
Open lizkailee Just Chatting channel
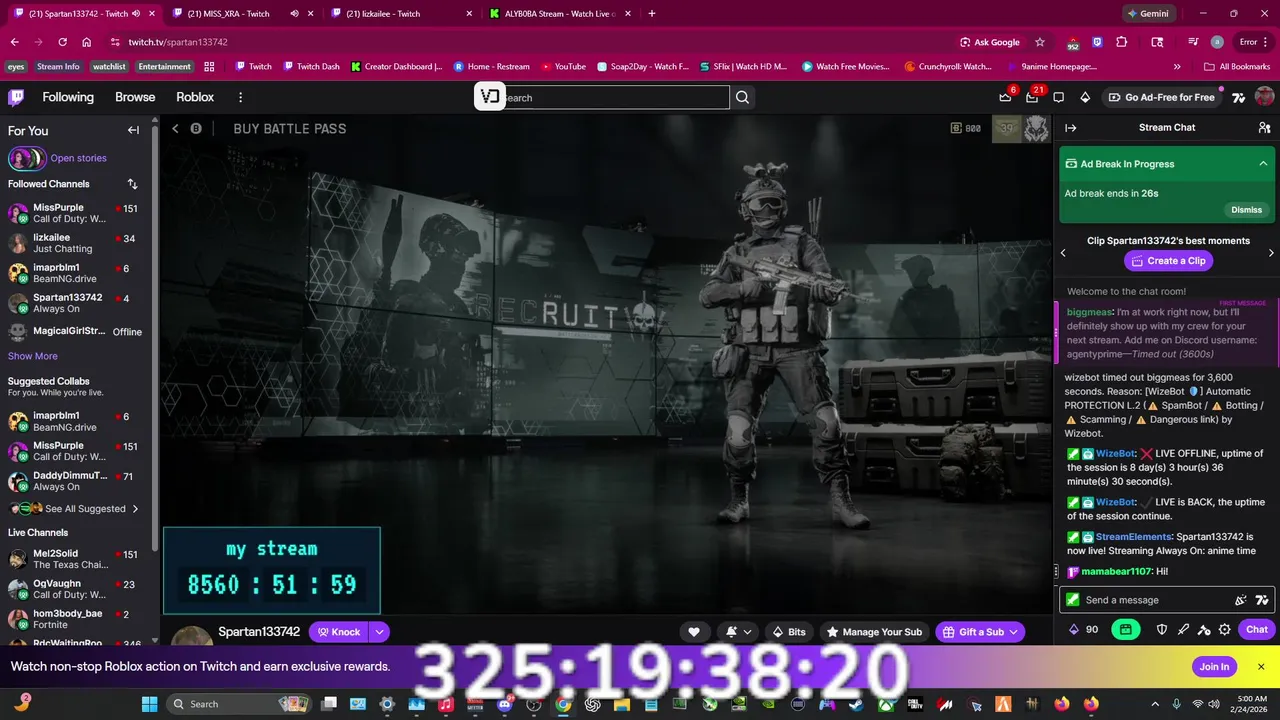coord(77,243)
